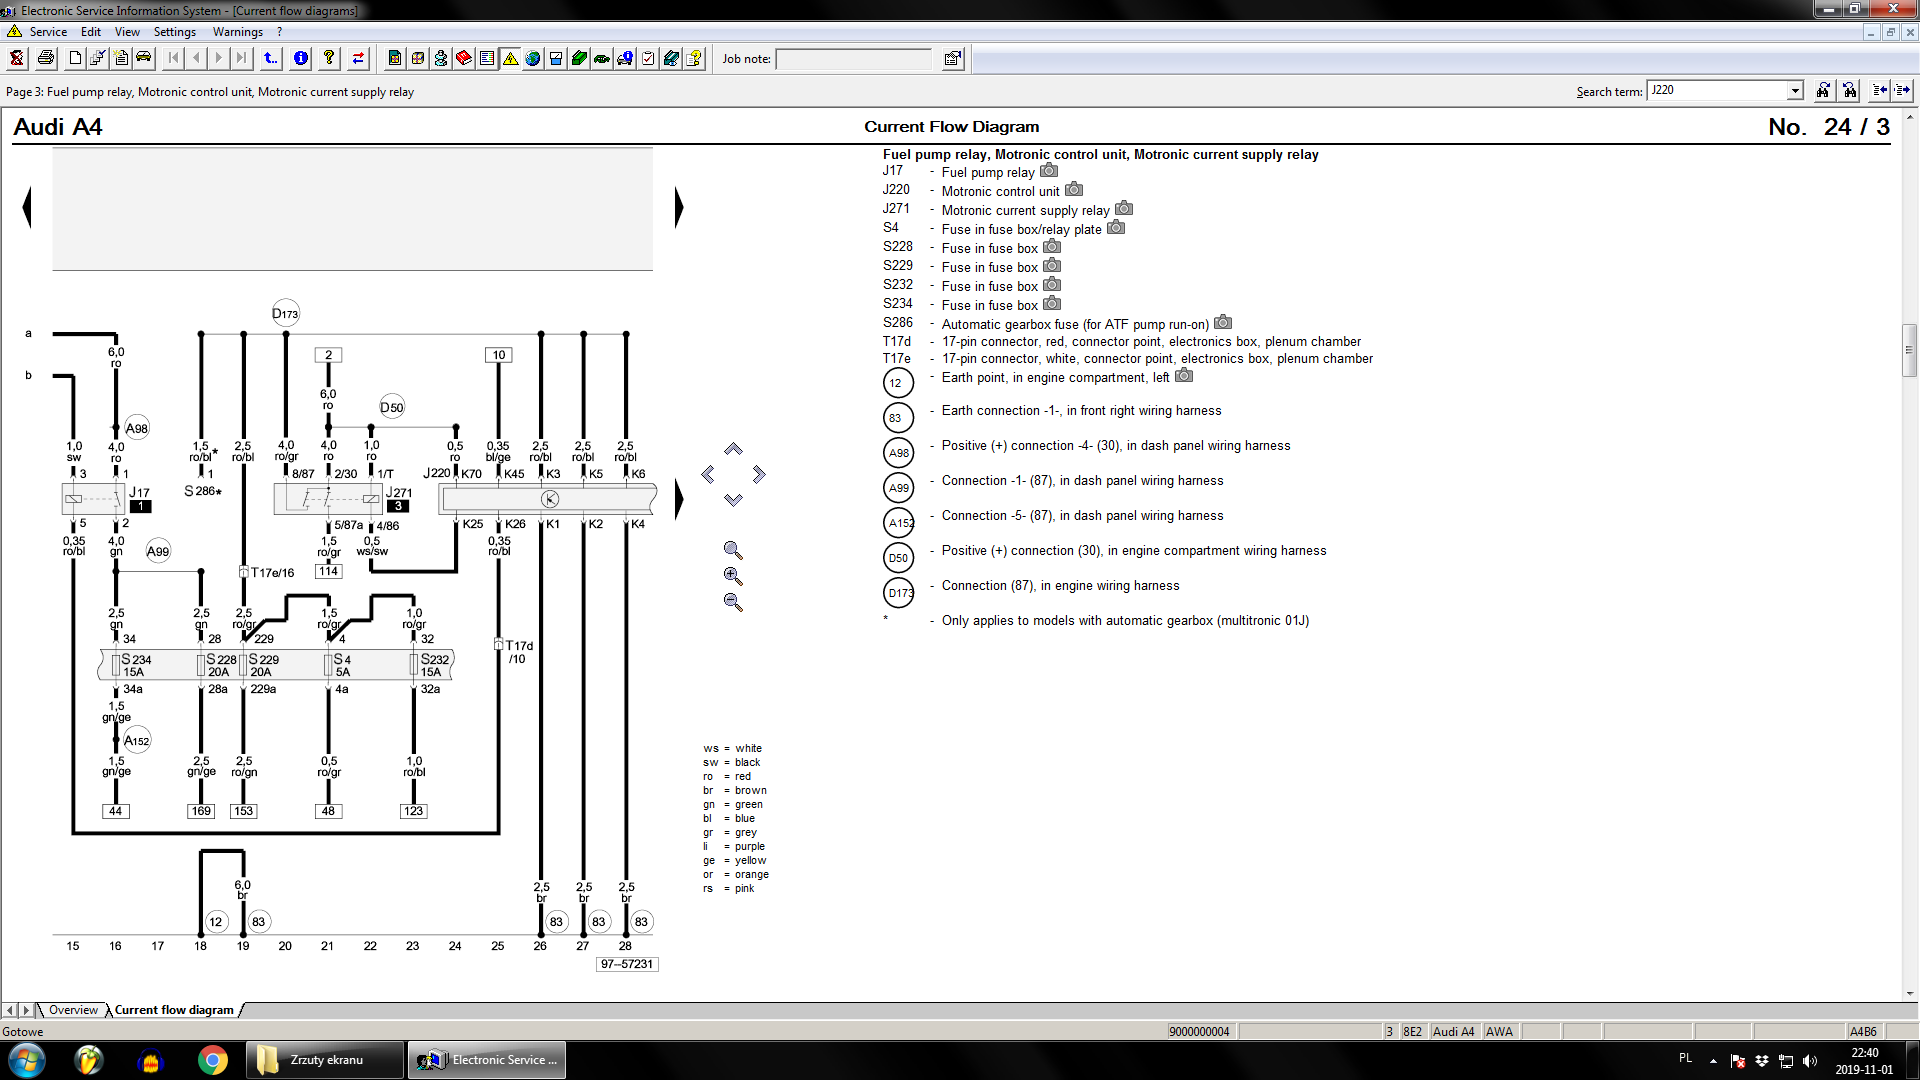The height and width of the screenshot is (1080, 1920).
Task: Zoom in using the plus magnifier icon
Action: click(733, 576)
